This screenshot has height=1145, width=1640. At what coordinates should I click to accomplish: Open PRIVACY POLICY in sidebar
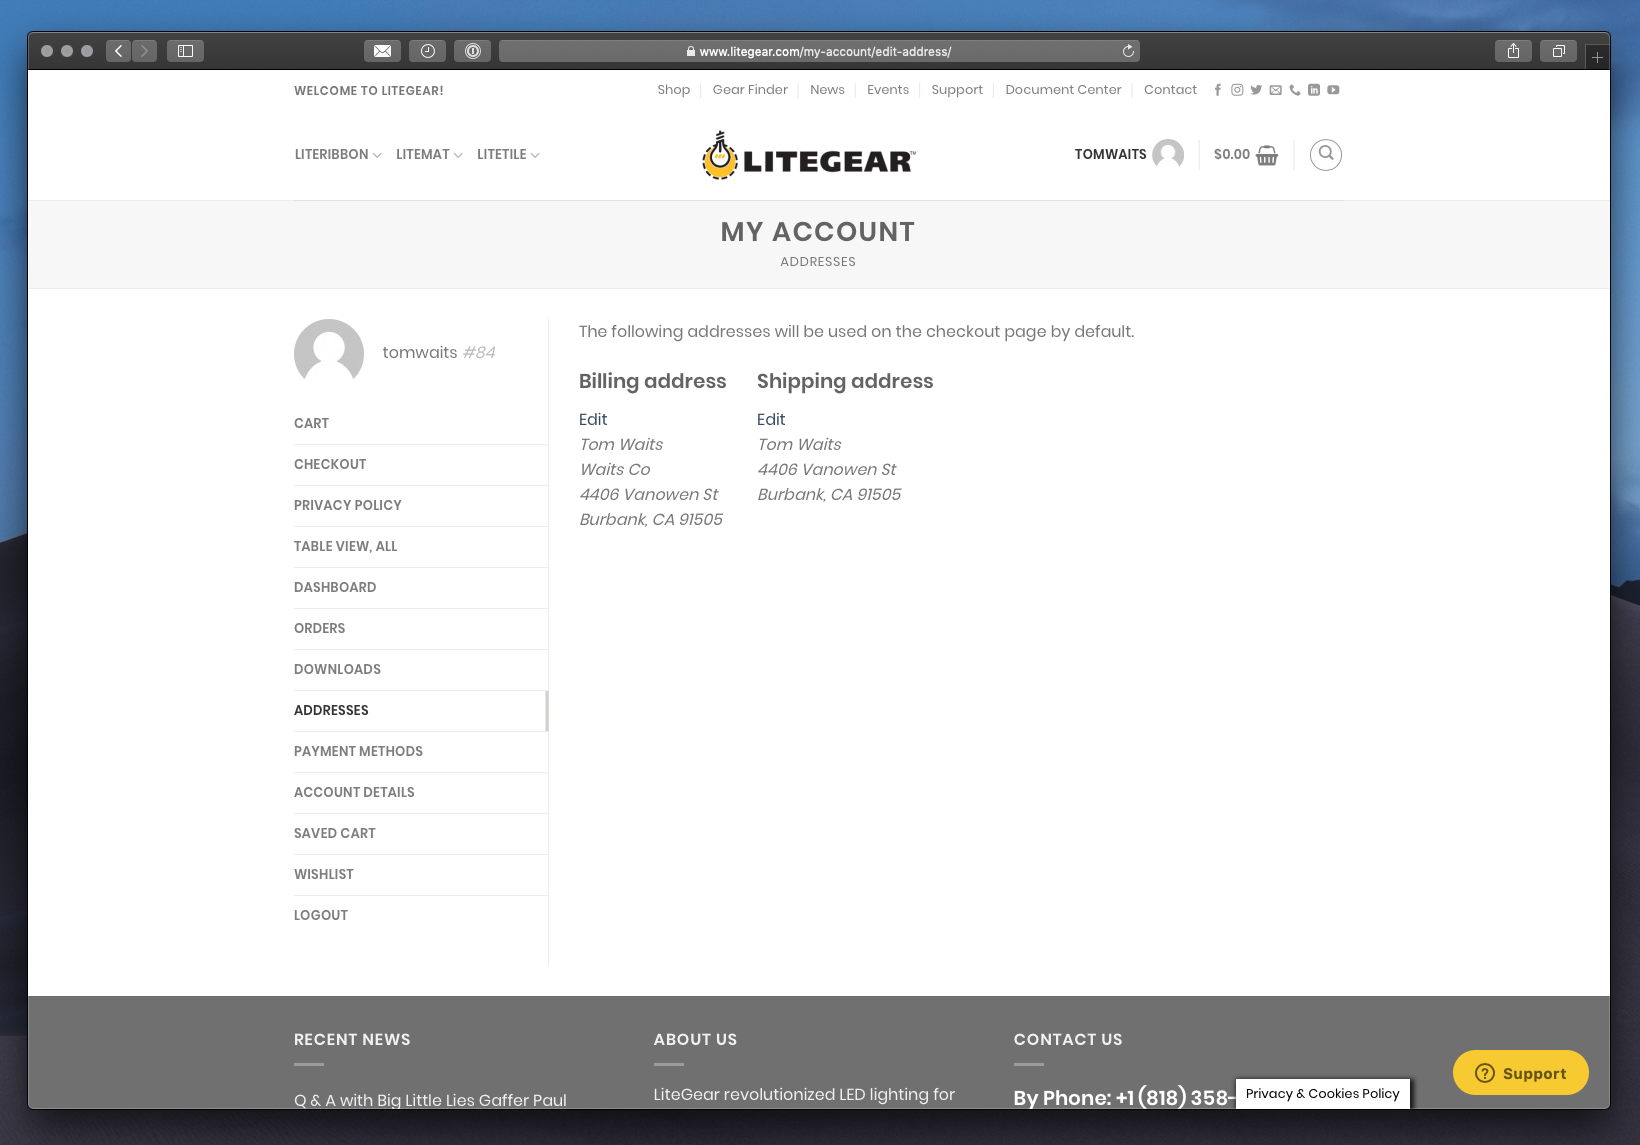pos(421,506)
